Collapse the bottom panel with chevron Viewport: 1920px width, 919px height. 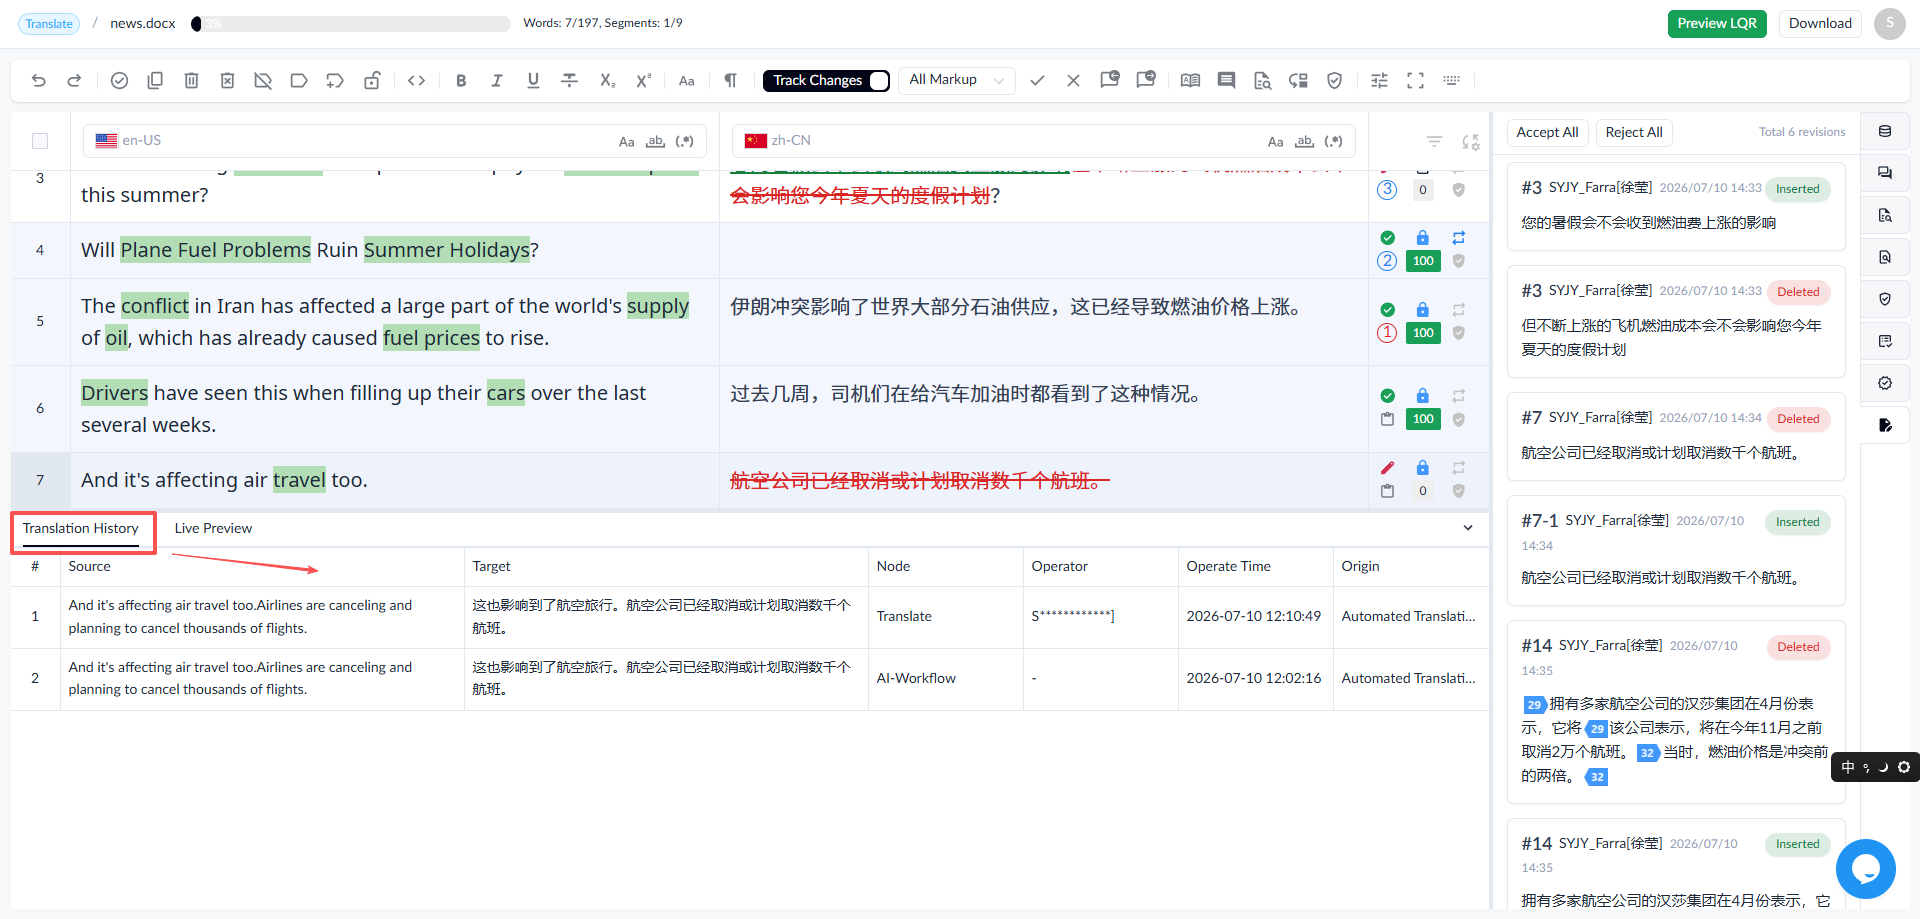point(1467,528)
